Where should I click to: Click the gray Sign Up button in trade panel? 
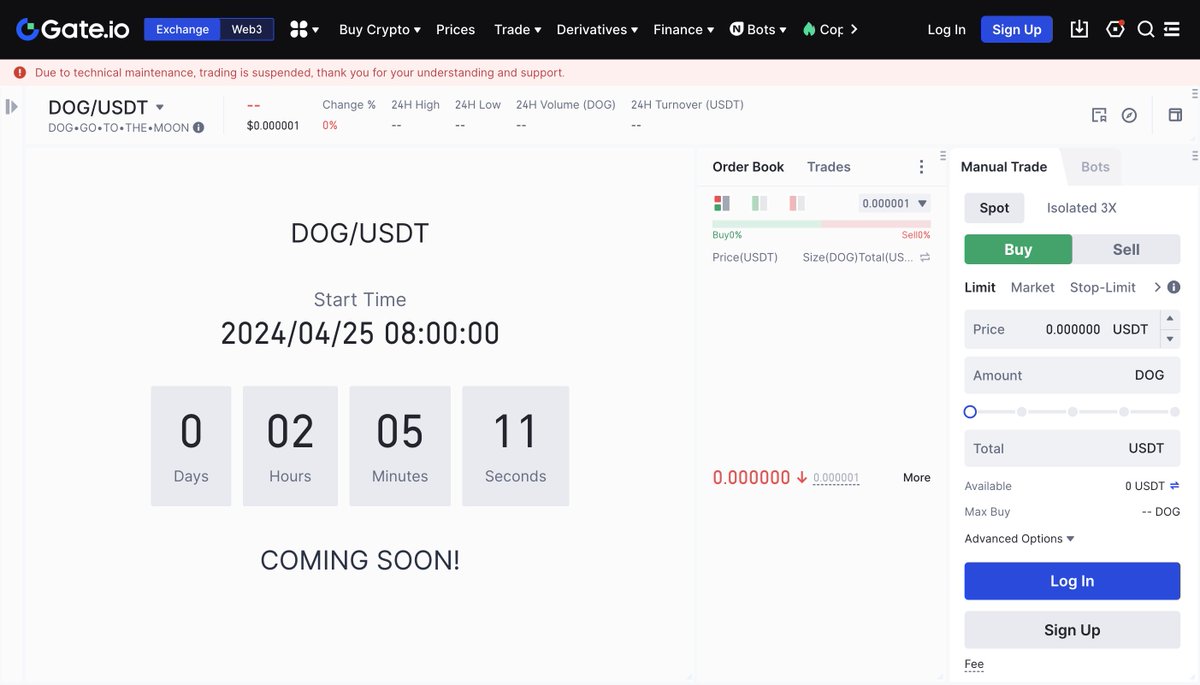pyautogui.click(x=1072, y=630)
